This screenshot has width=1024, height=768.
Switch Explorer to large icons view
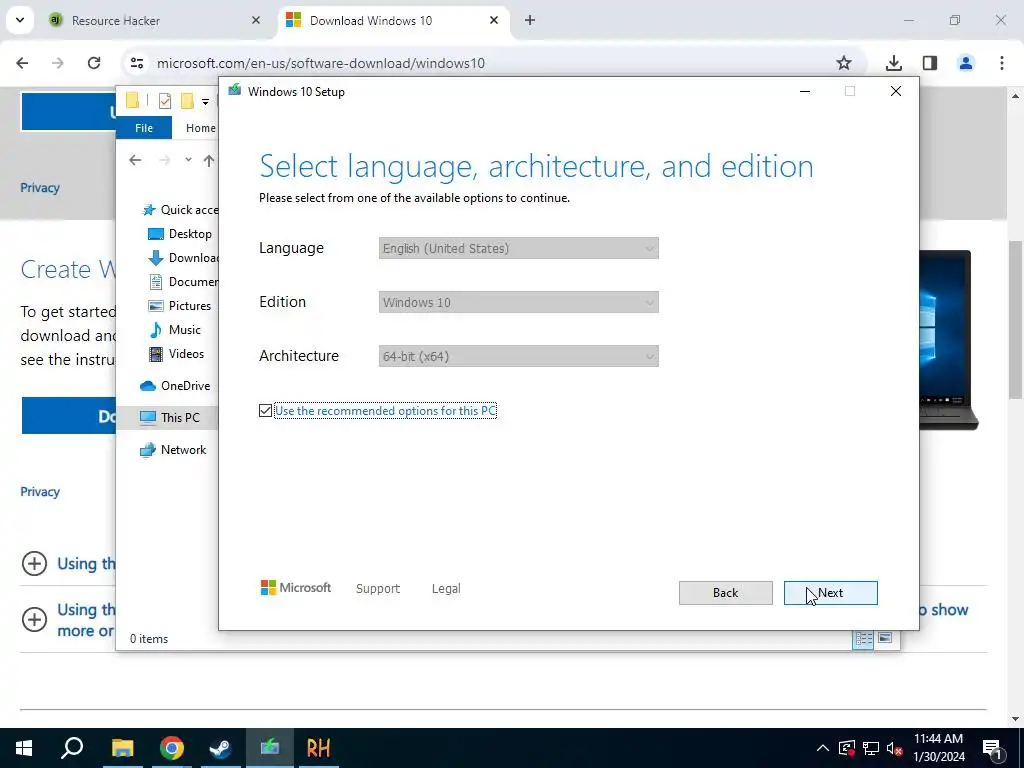(885, 637)
